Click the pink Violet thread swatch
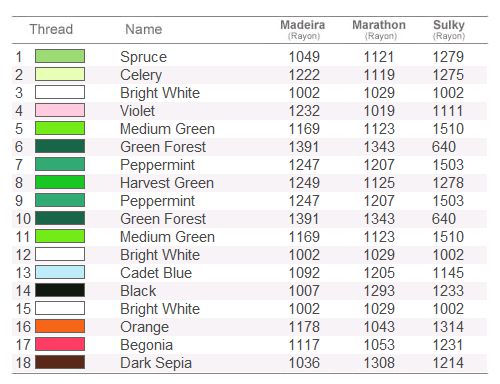 click(x=60, y=110)
